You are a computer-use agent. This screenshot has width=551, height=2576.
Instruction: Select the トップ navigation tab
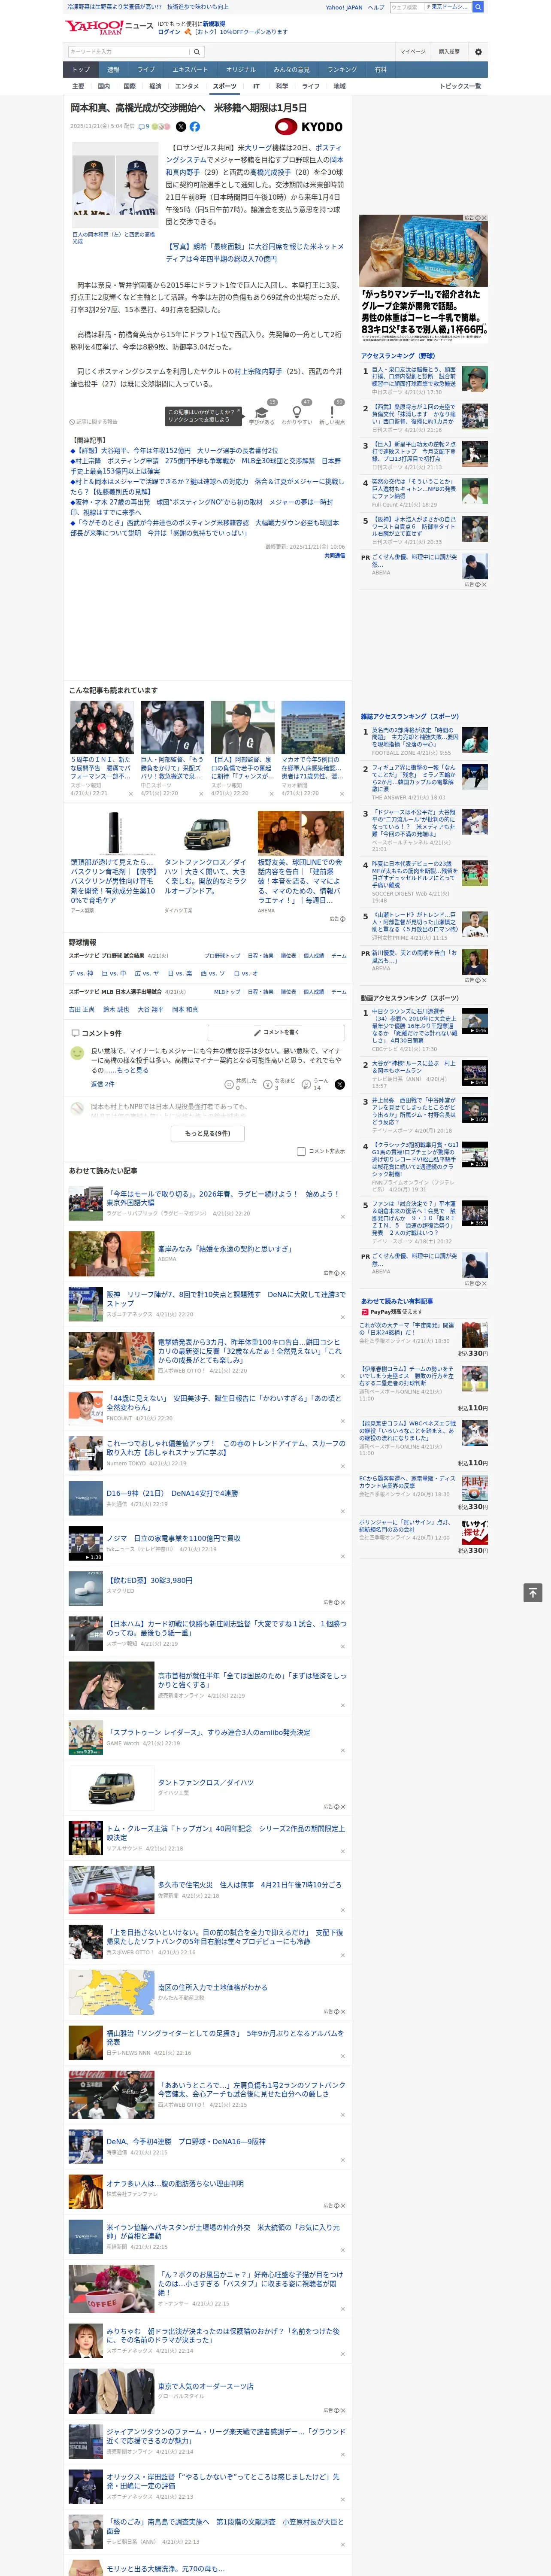click(81, 70)
